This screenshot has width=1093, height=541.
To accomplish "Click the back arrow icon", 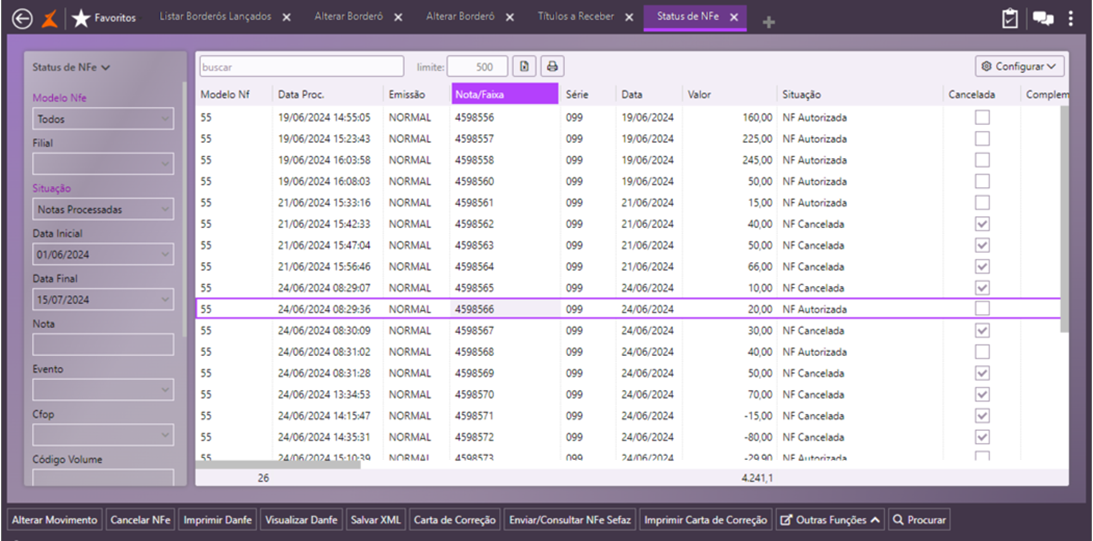I will (x=22, y=18).
